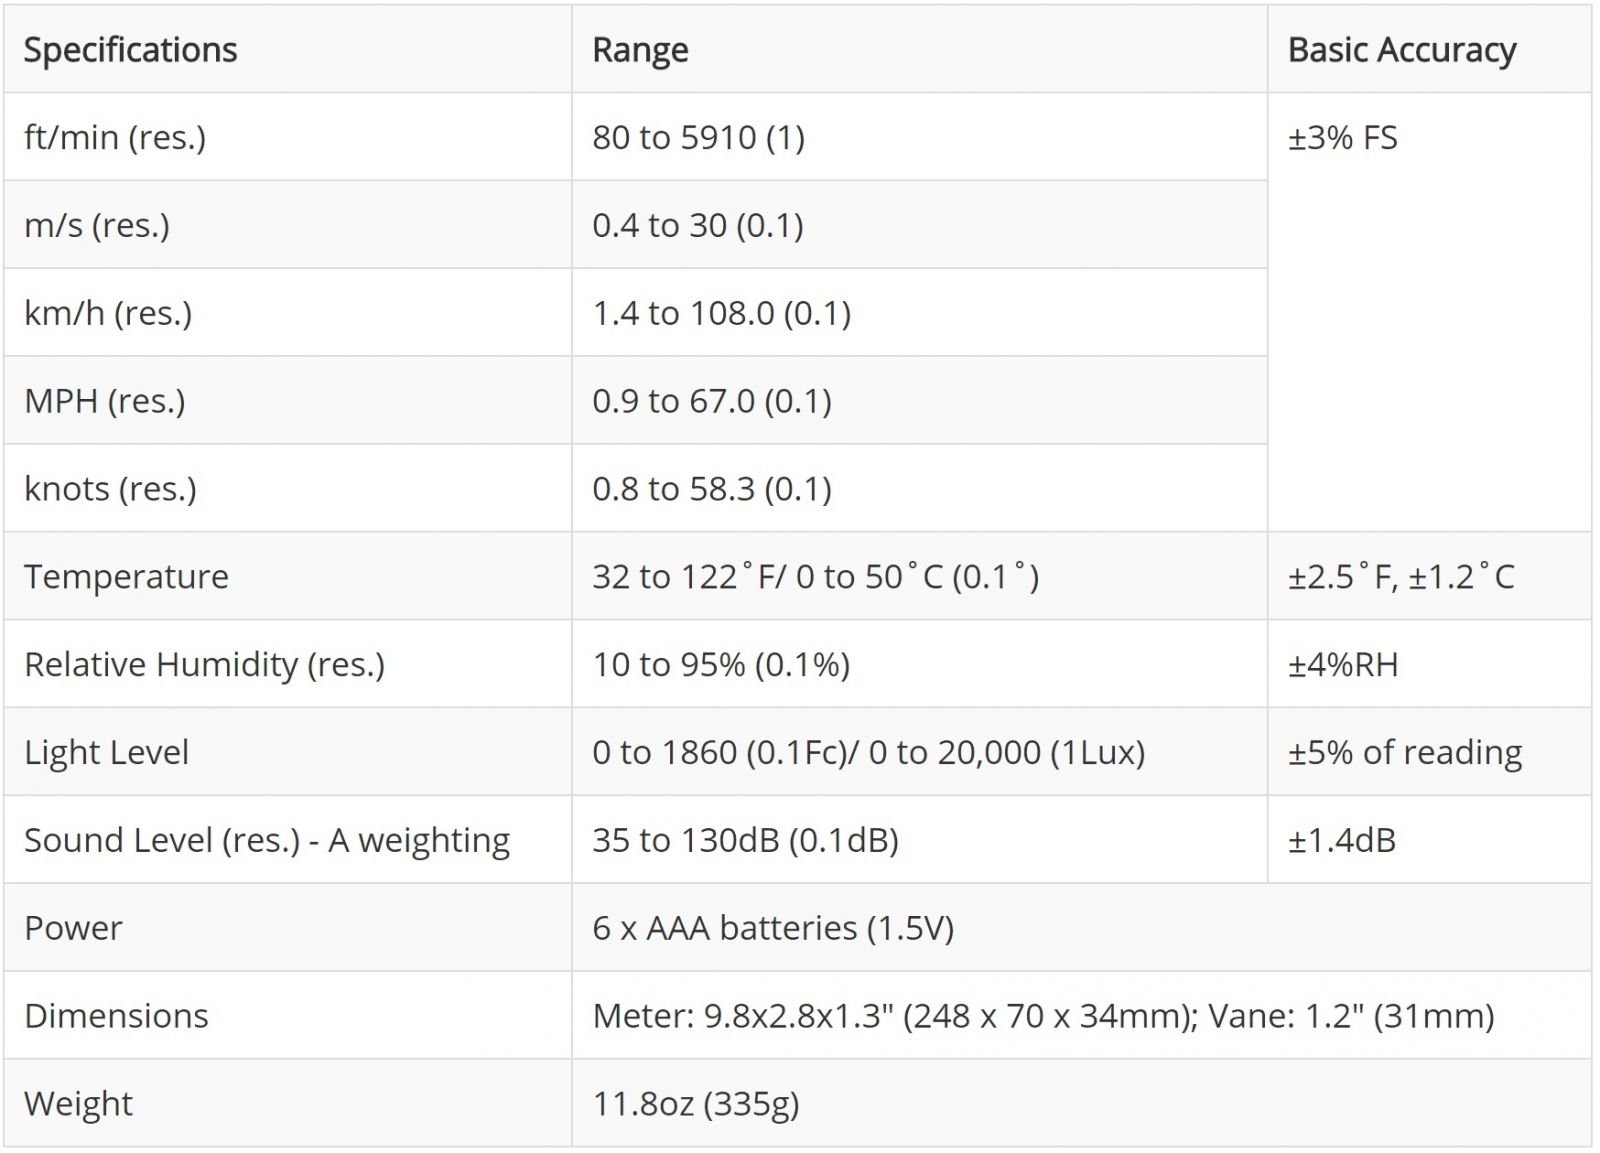Screen dimensions: 1600x1153
Task: Click the Specifications column header
Action: (x=130, y=50)
